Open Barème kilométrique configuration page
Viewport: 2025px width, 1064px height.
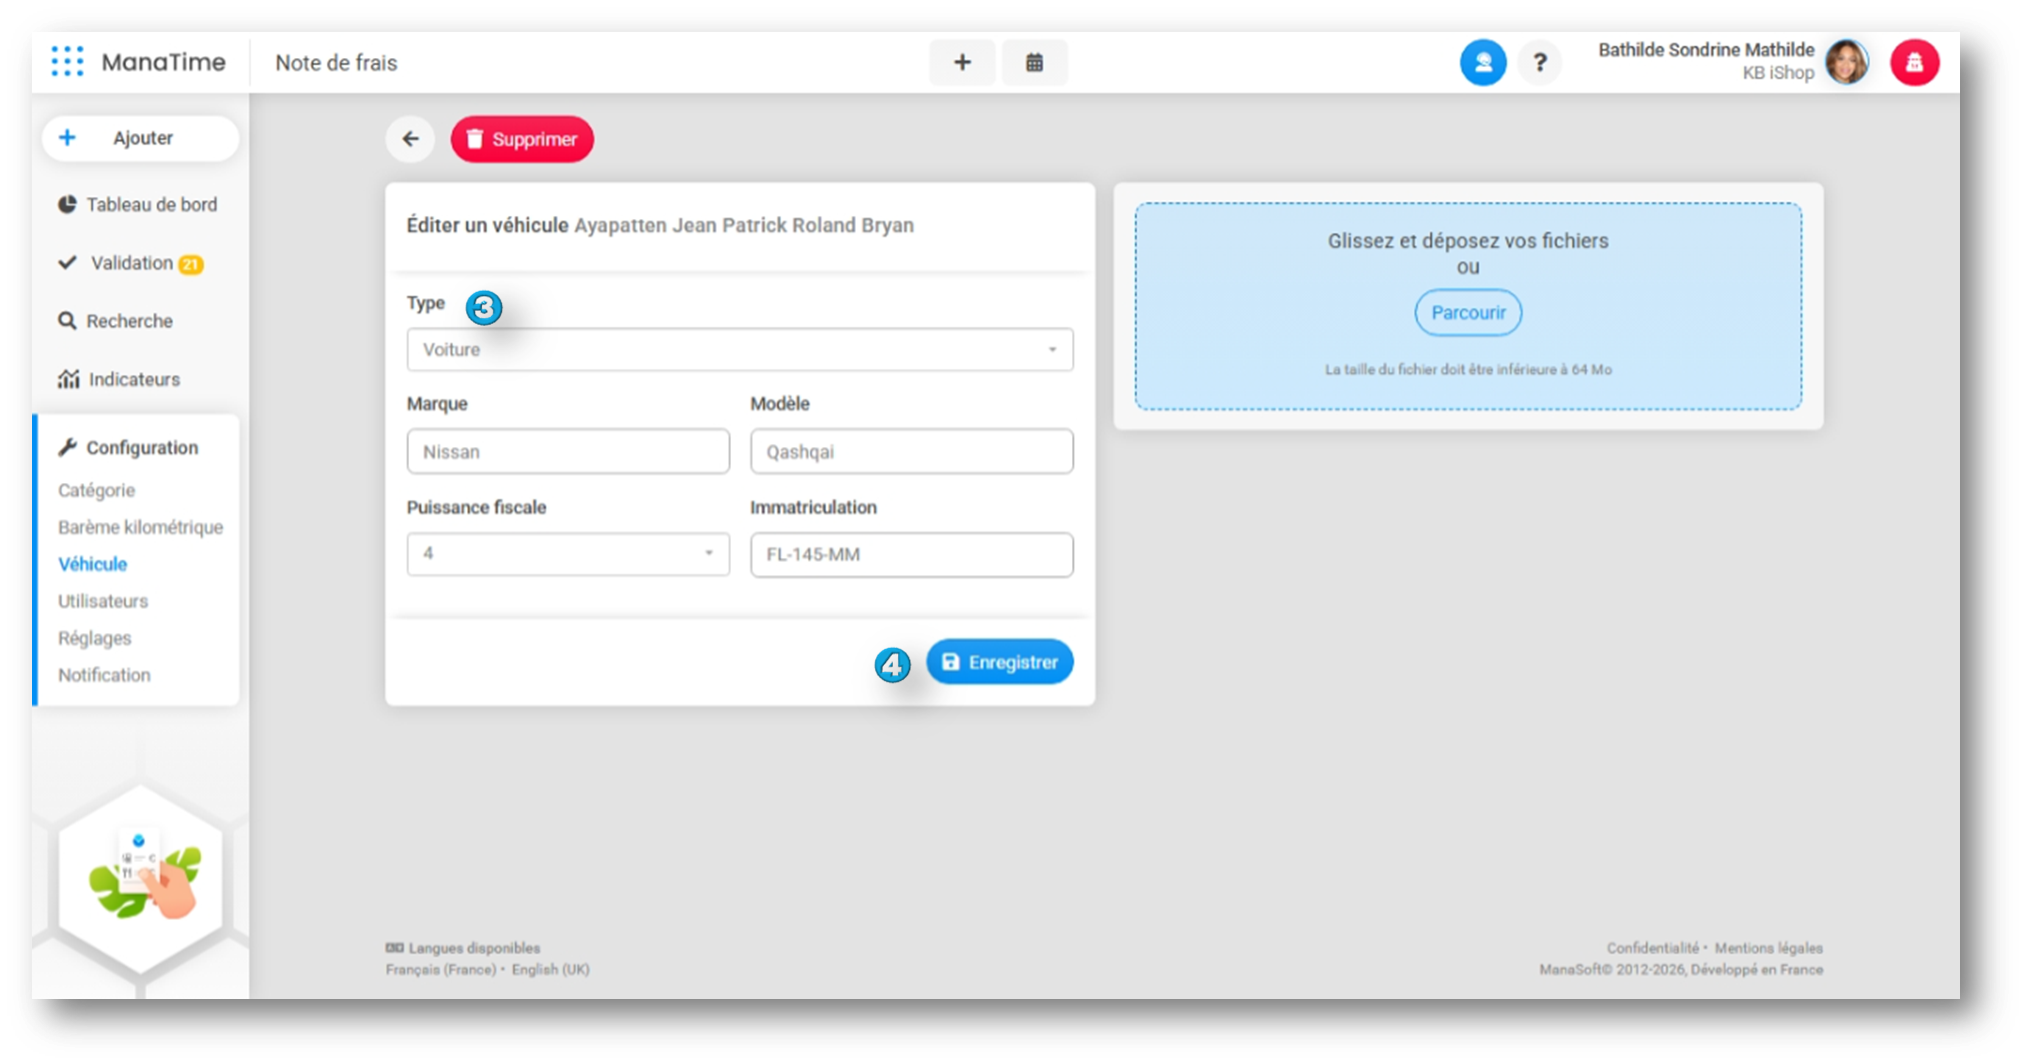(x=140, y=527)
